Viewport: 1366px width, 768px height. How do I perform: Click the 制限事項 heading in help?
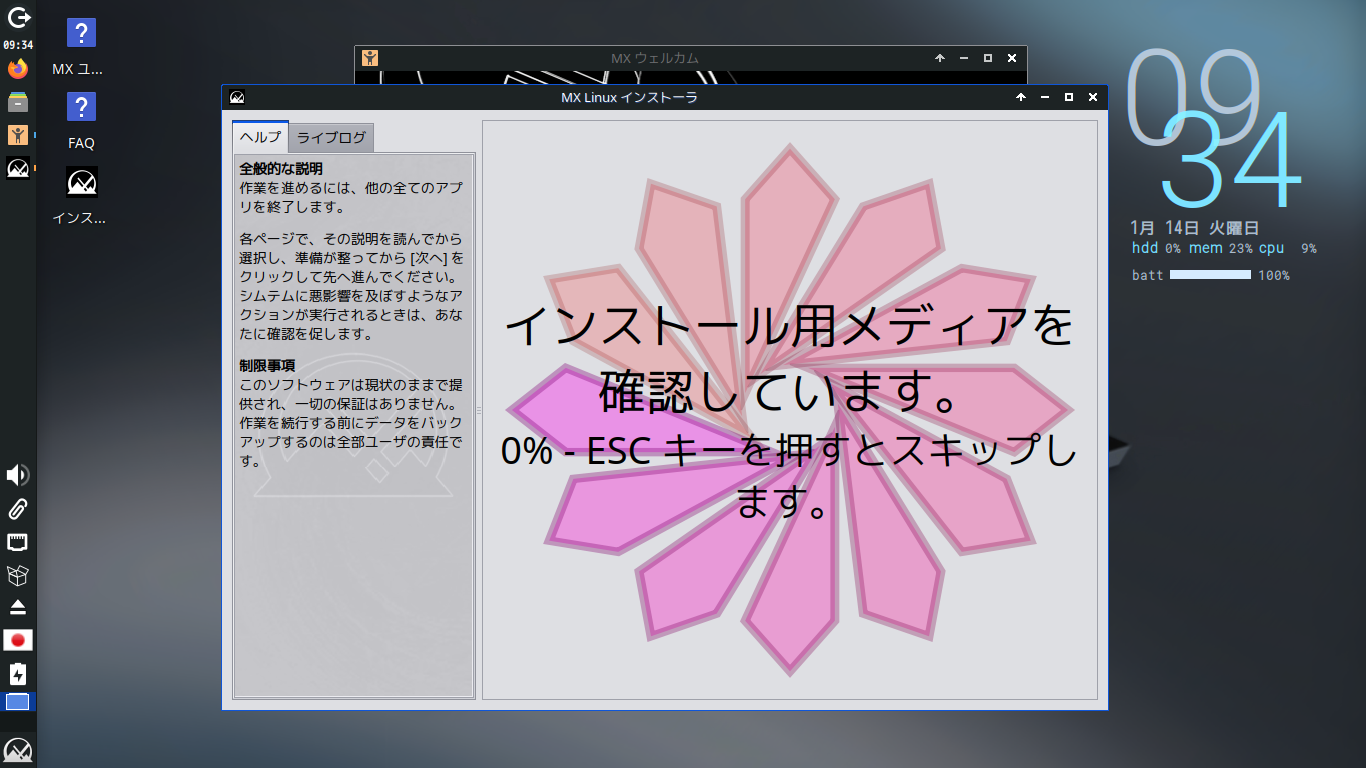(x=267, y=366)
